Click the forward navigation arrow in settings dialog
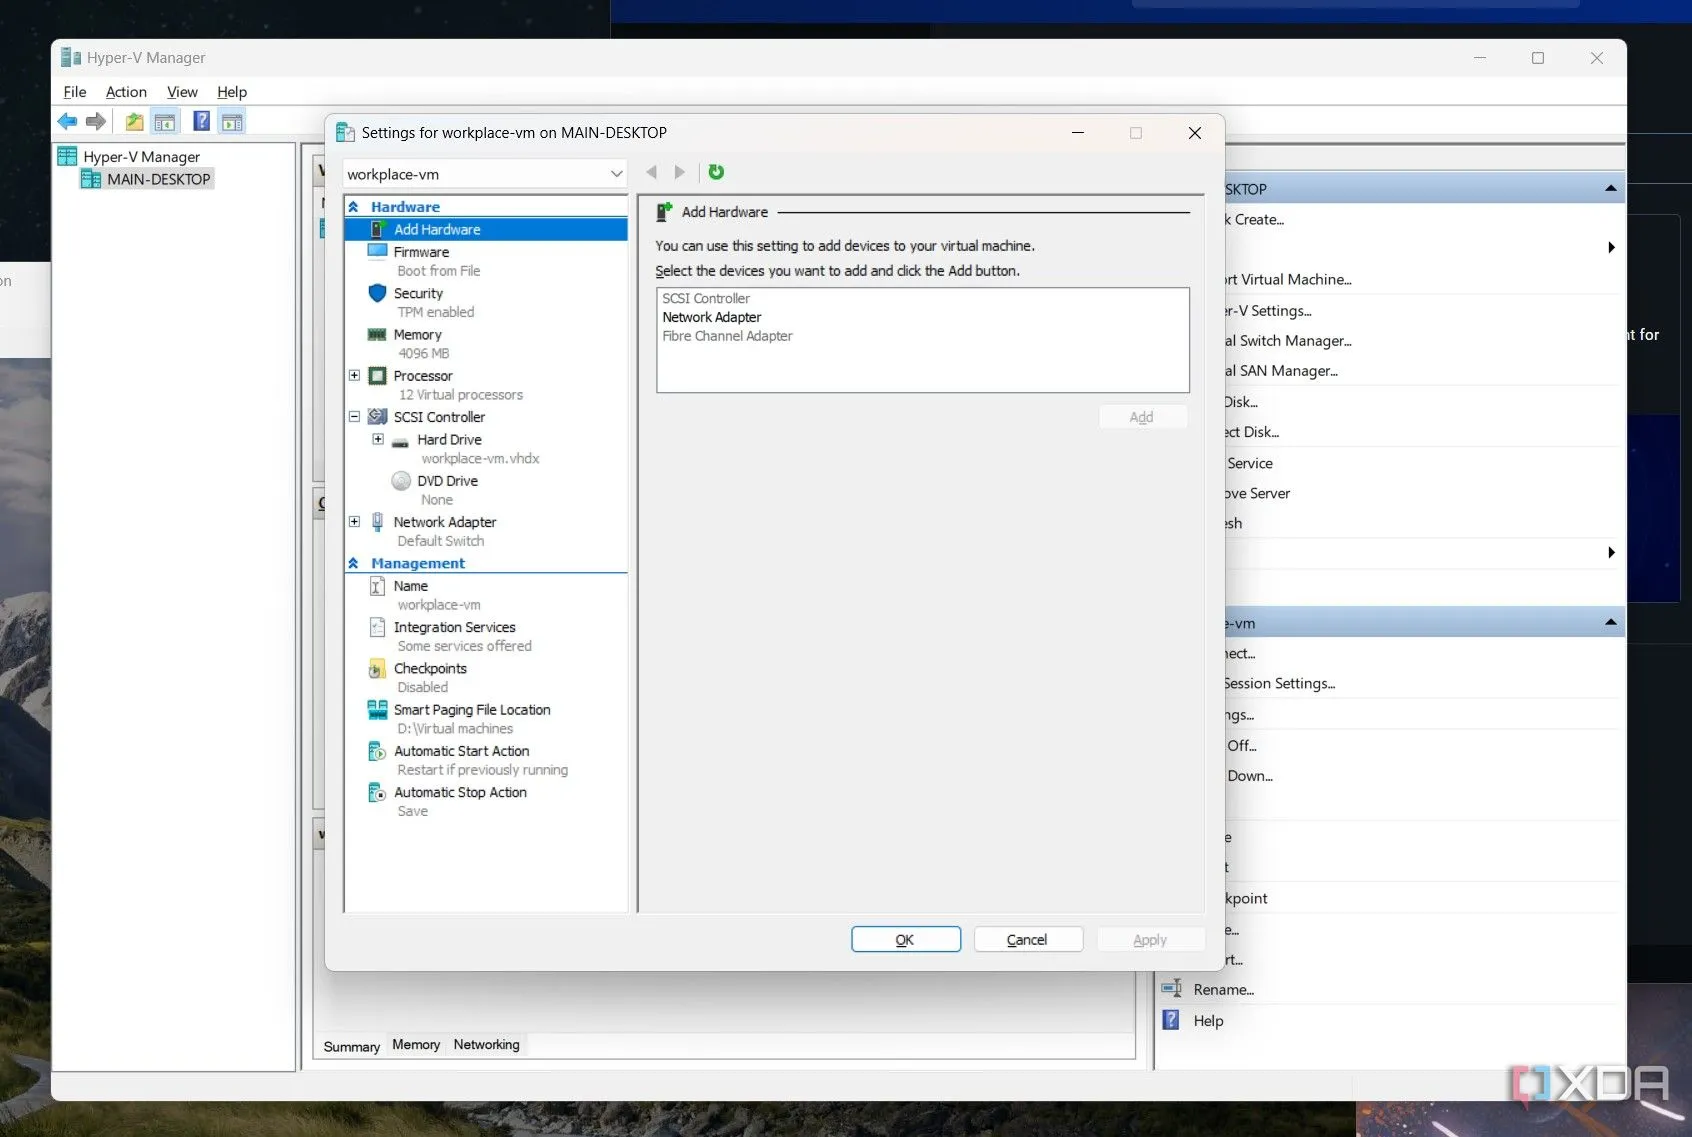Viewport: 1692px width, 1137px height. coord(680,172)
